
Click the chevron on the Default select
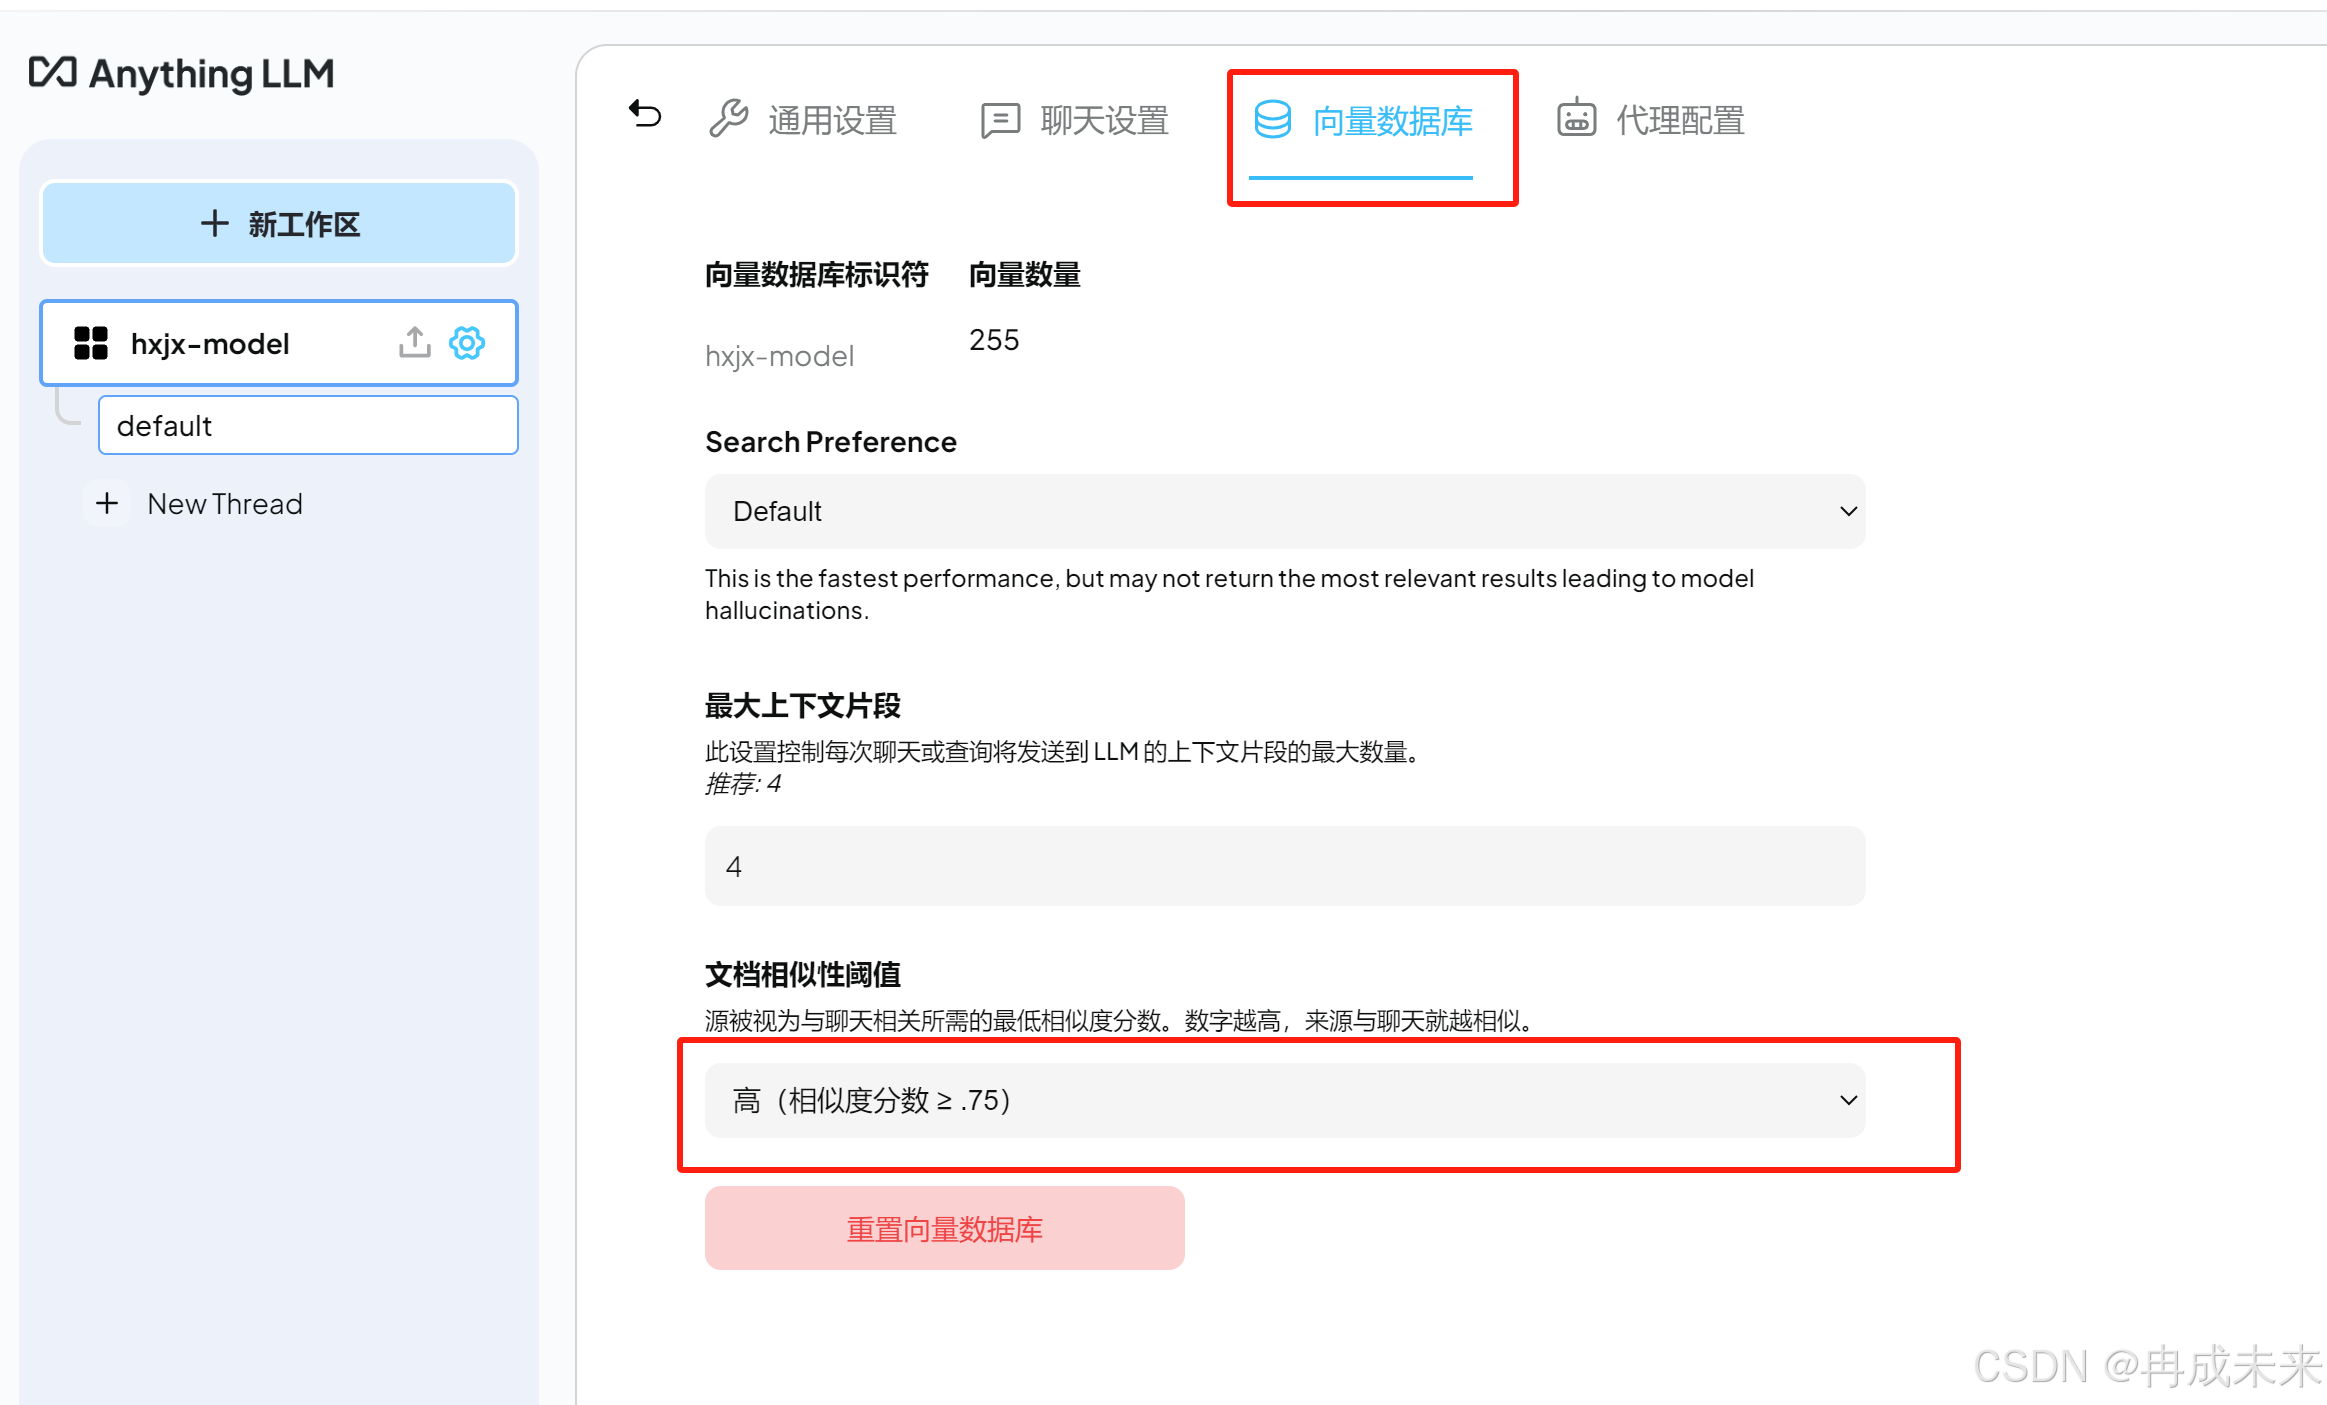tap(1848, 511)
